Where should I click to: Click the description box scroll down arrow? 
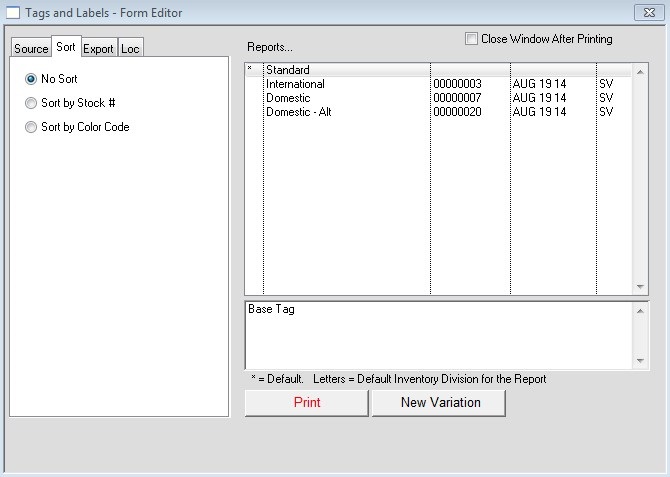[x=640, y=361]
